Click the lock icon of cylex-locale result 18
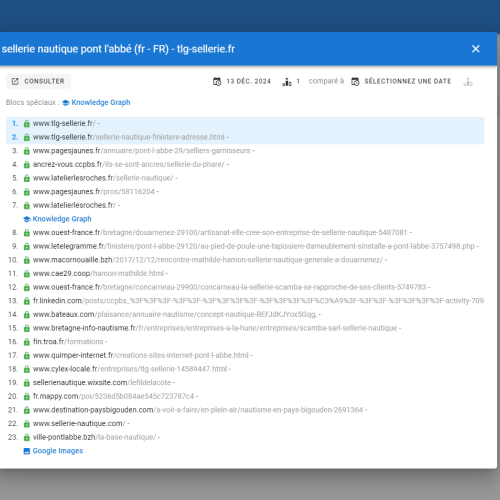The height and width of the screenshot is (500, 500). pos(27,369)
